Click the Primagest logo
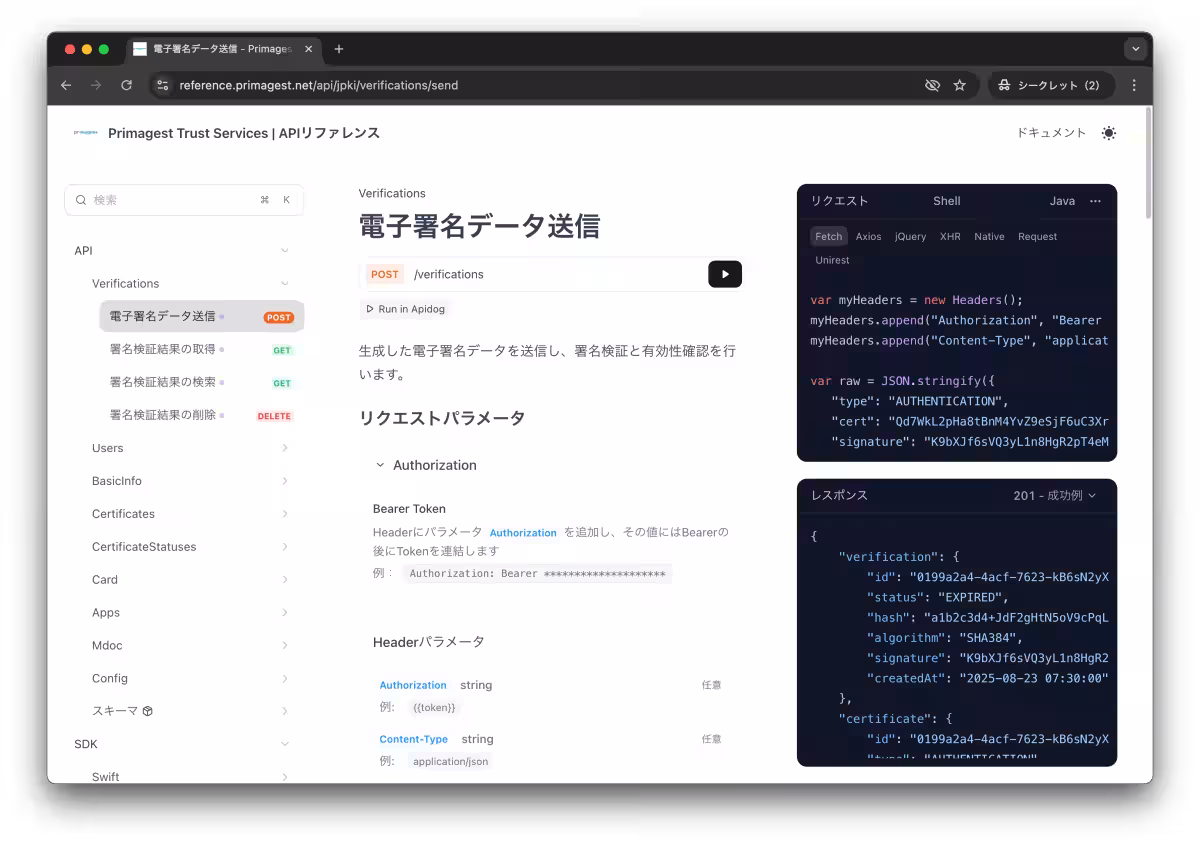This screenshot has width=1200, height=846. click(x=86, y=132)
